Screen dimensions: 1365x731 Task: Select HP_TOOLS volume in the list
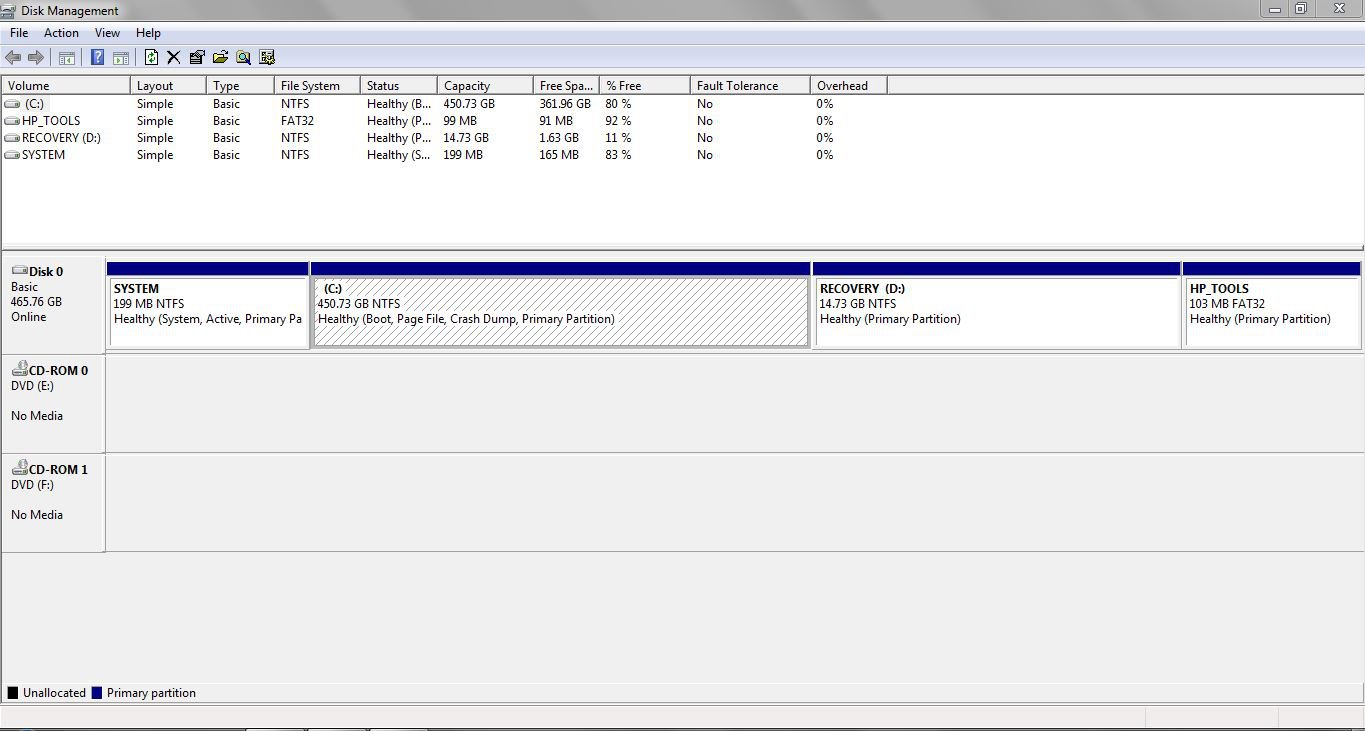[51, 121]
